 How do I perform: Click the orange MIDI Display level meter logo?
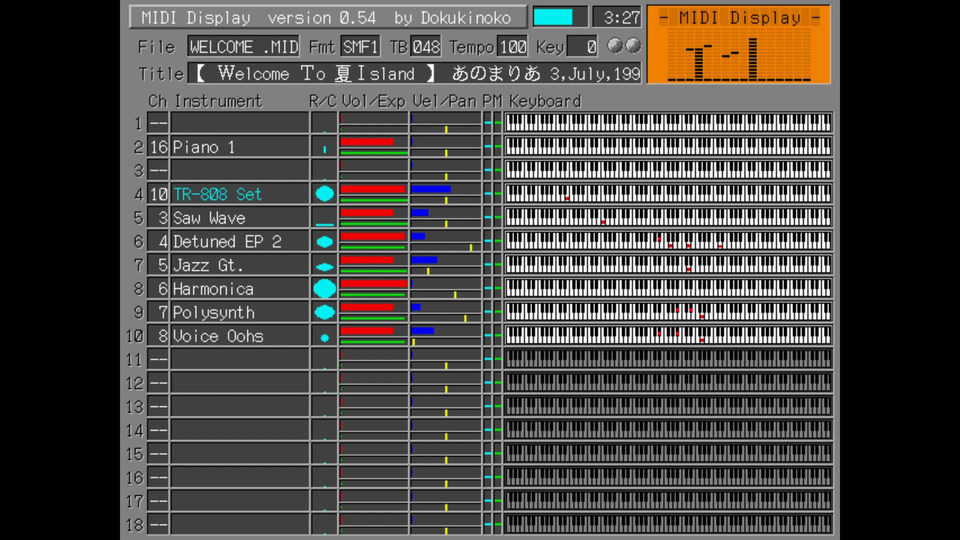(x=738, y=45)
